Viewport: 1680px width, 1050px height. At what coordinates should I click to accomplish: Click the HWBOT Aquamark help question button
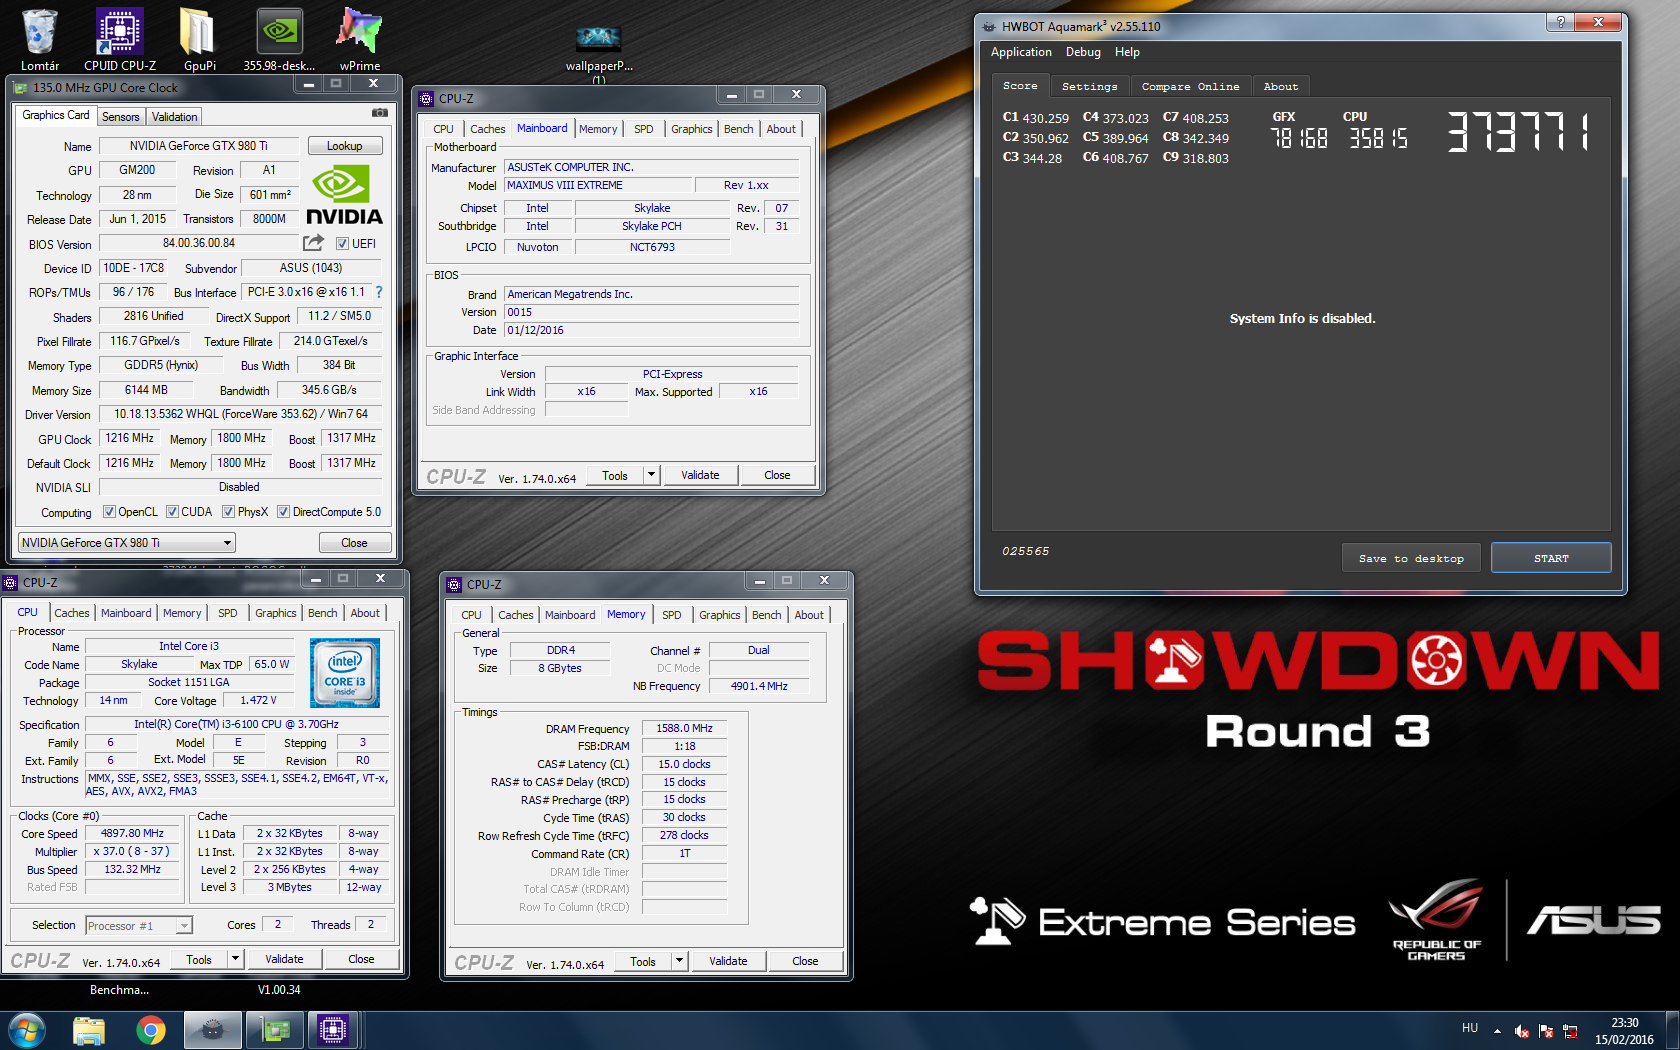1560,22
